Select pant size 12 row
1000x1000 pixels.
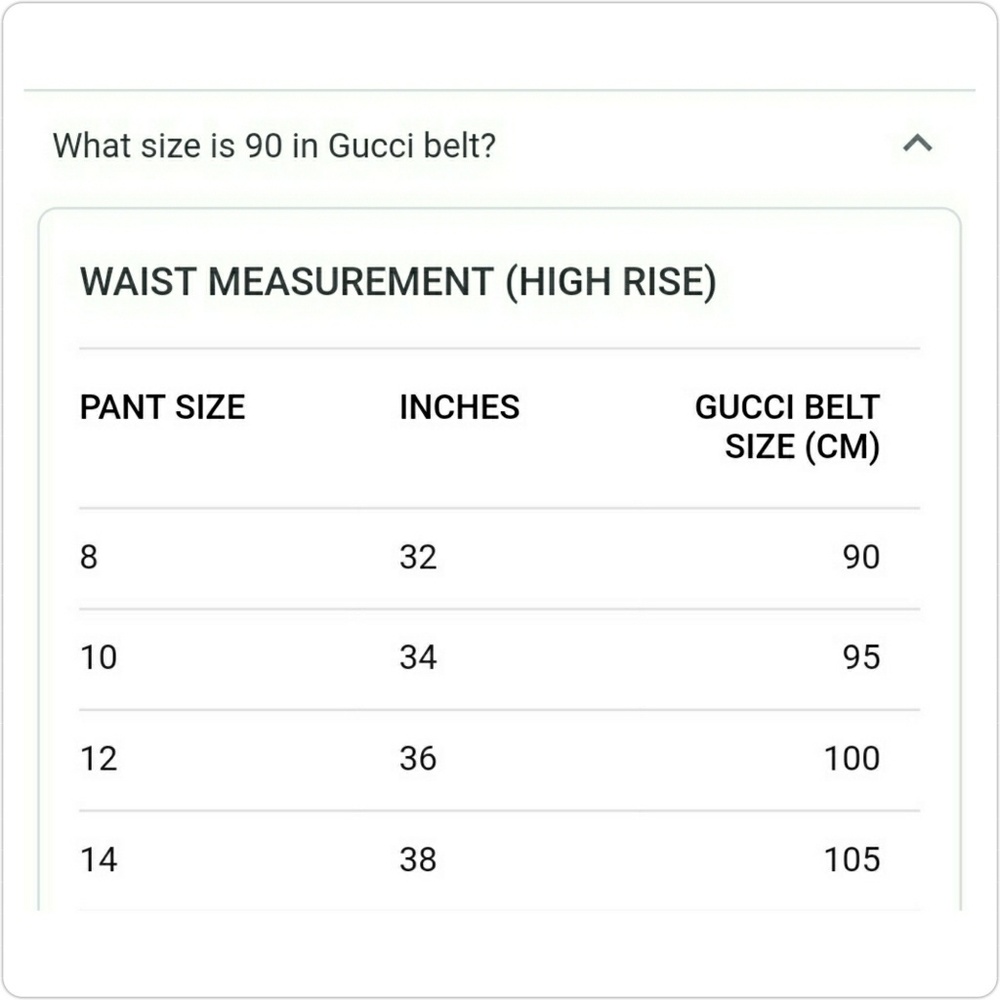99,758
